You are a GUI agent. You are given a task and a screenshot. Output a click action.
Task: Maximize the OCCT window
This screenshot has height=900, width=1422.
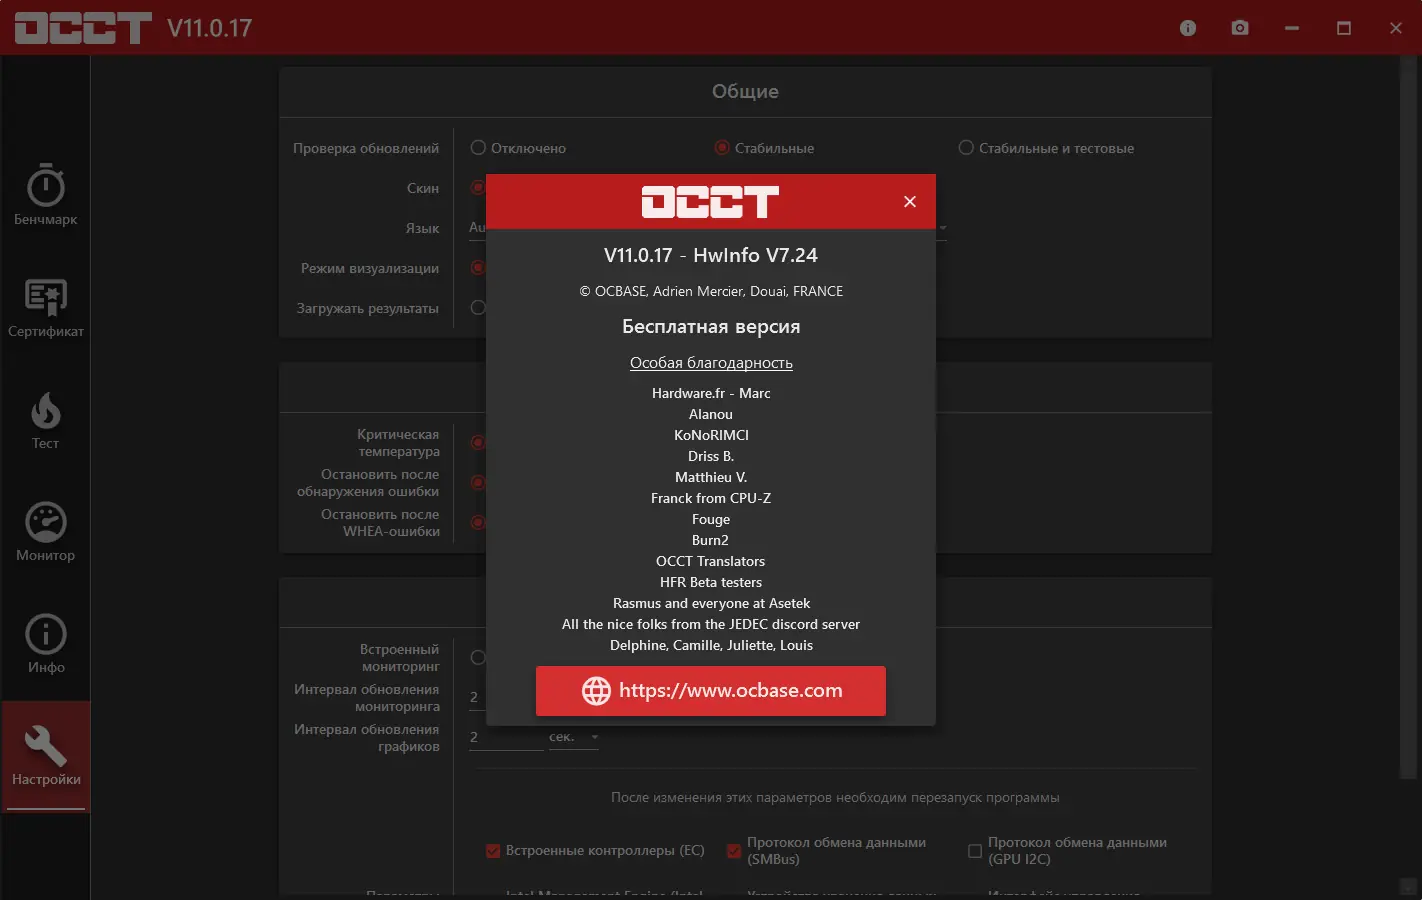click(1344, 28)
